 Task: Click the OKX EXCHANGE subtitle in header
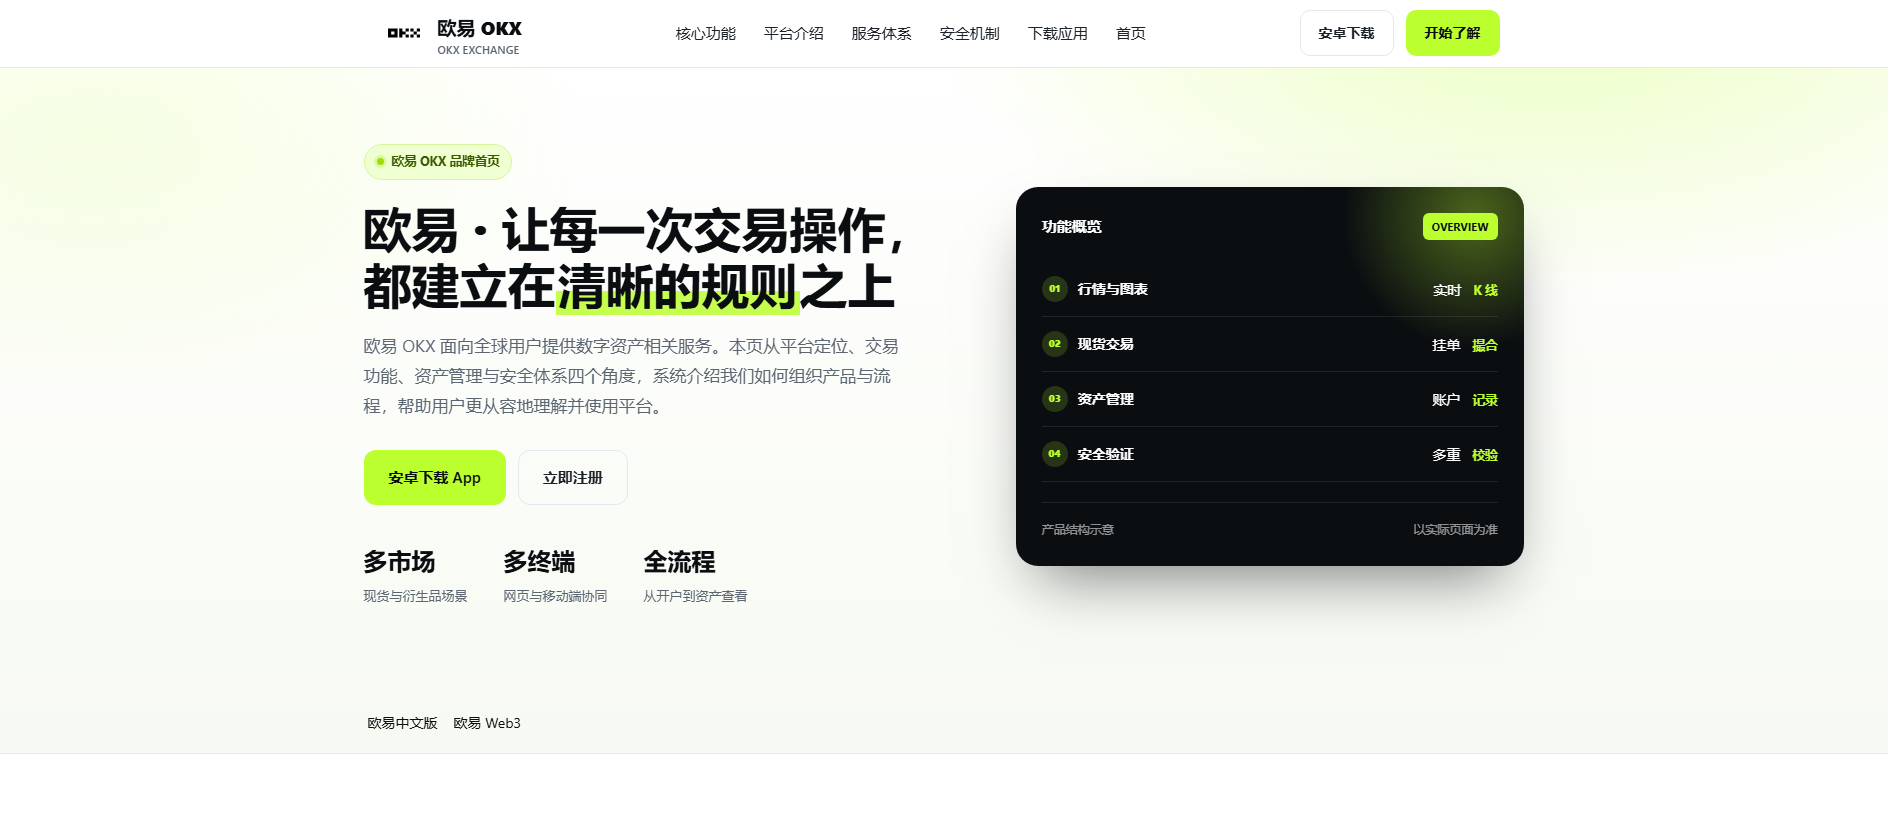478,50
